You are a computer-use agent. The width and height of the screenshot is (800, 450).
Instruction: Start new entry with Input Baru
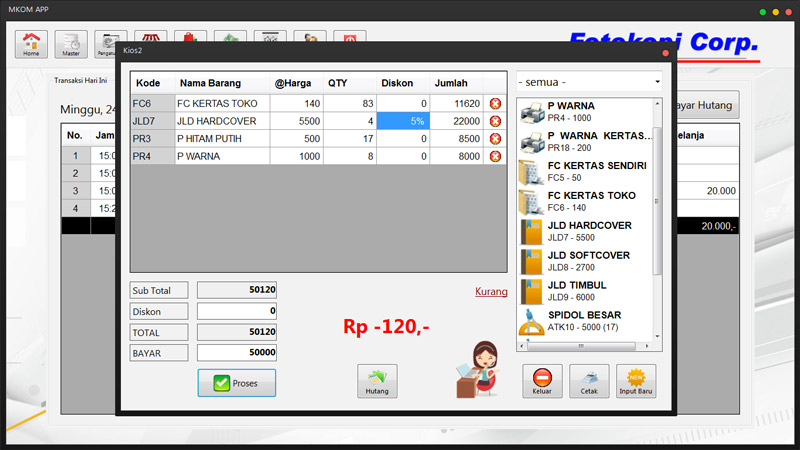[636, 381]
